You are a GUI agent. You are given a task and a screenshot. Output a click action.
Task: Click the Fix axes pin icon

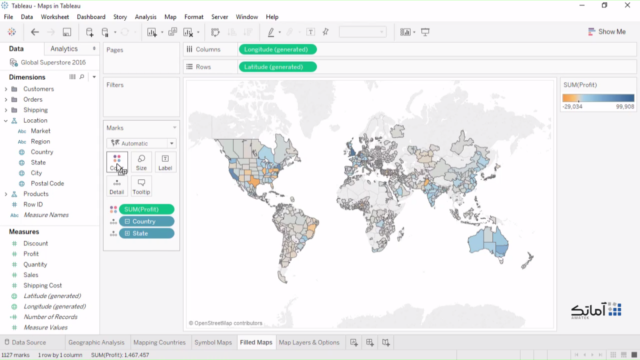325,32
